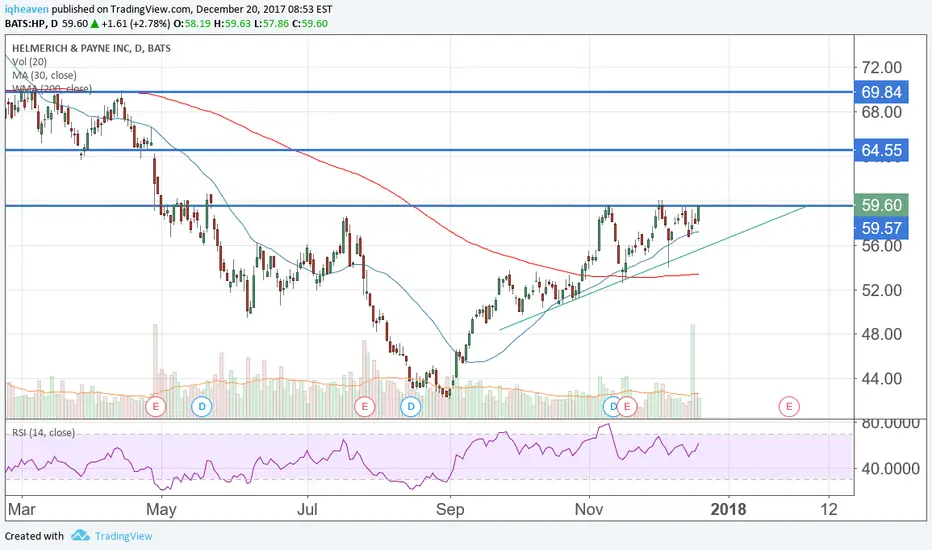Select the earnings E marker in late July
Viewport: 932px width, 550px height.
coord(364,407)
